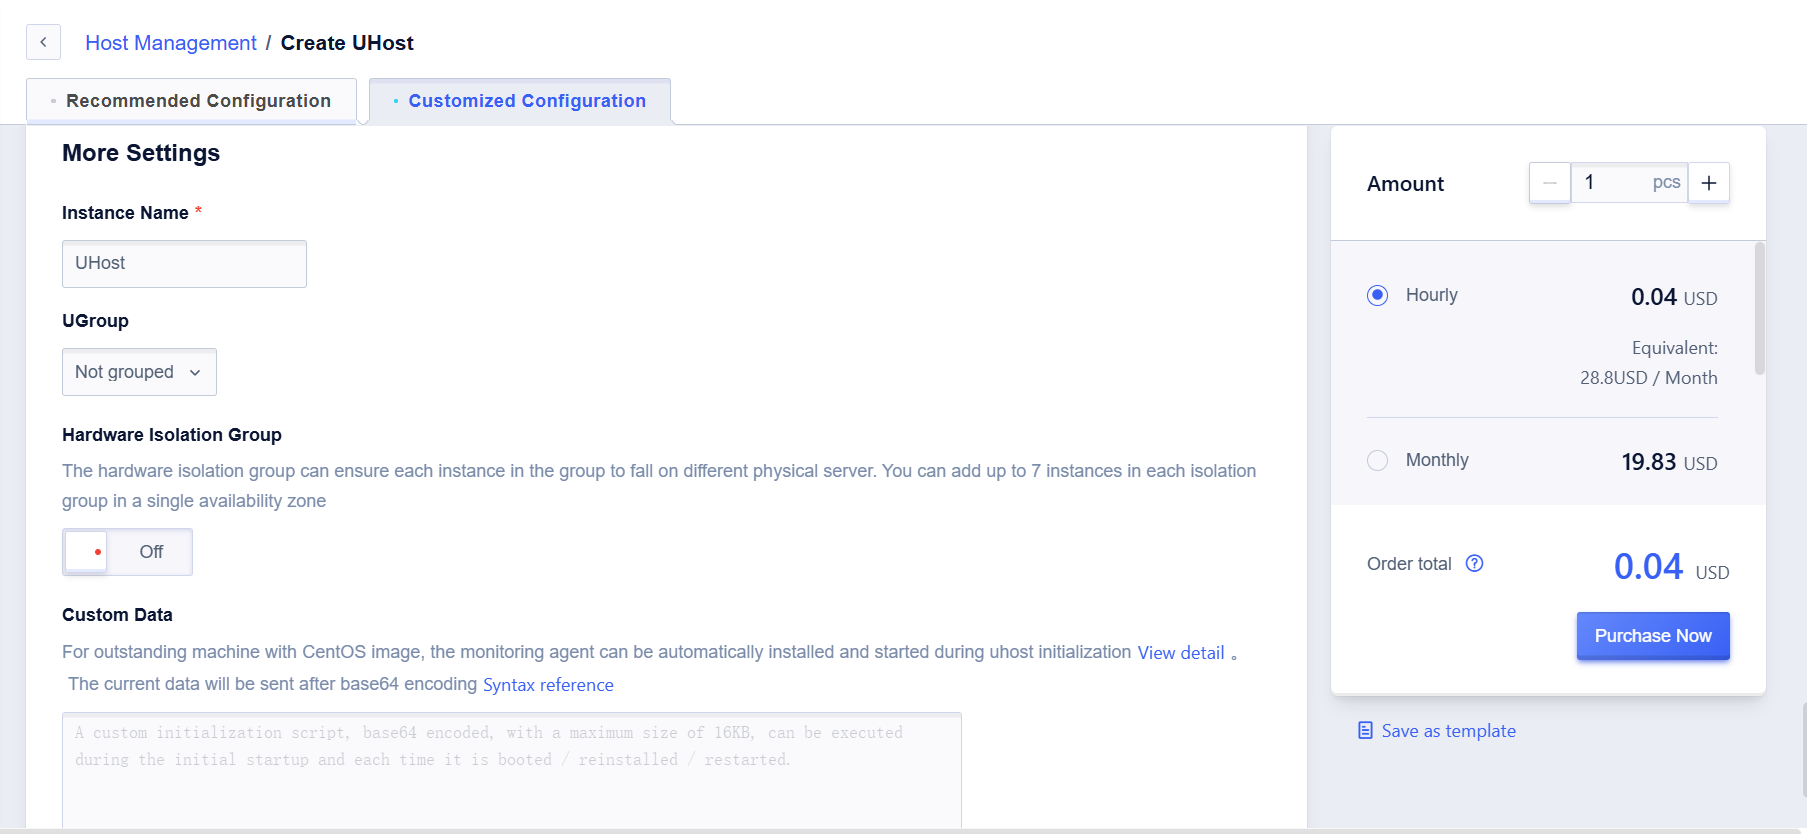Click the pricing panel scrollbar
This screenshot has width=1807, height=834.
(x=1759, y=308)
